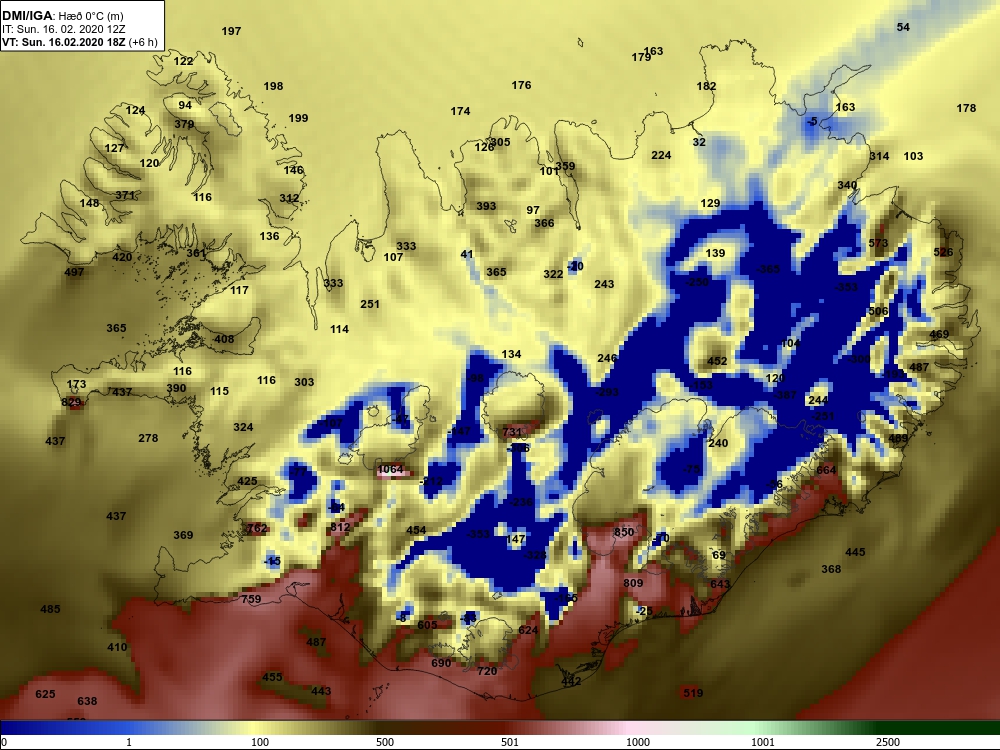Click the 720 value label
Viewport: 1000px width, 750px height.
pyautogui.click(x=487, y=671)
